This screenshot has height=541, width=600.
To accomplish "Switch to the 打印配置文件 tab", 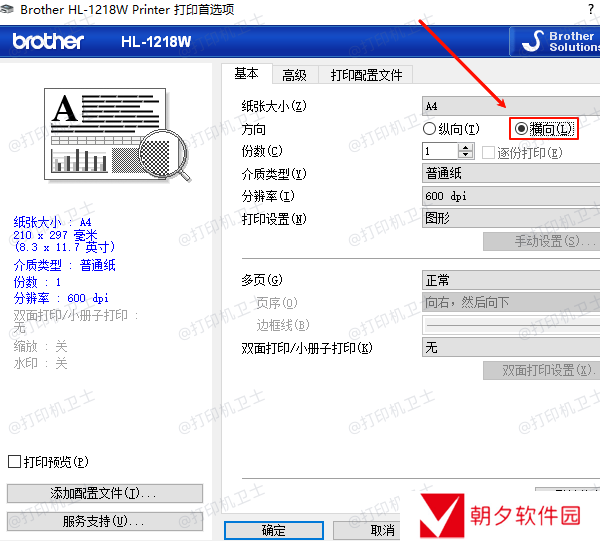I will point(366,75).
